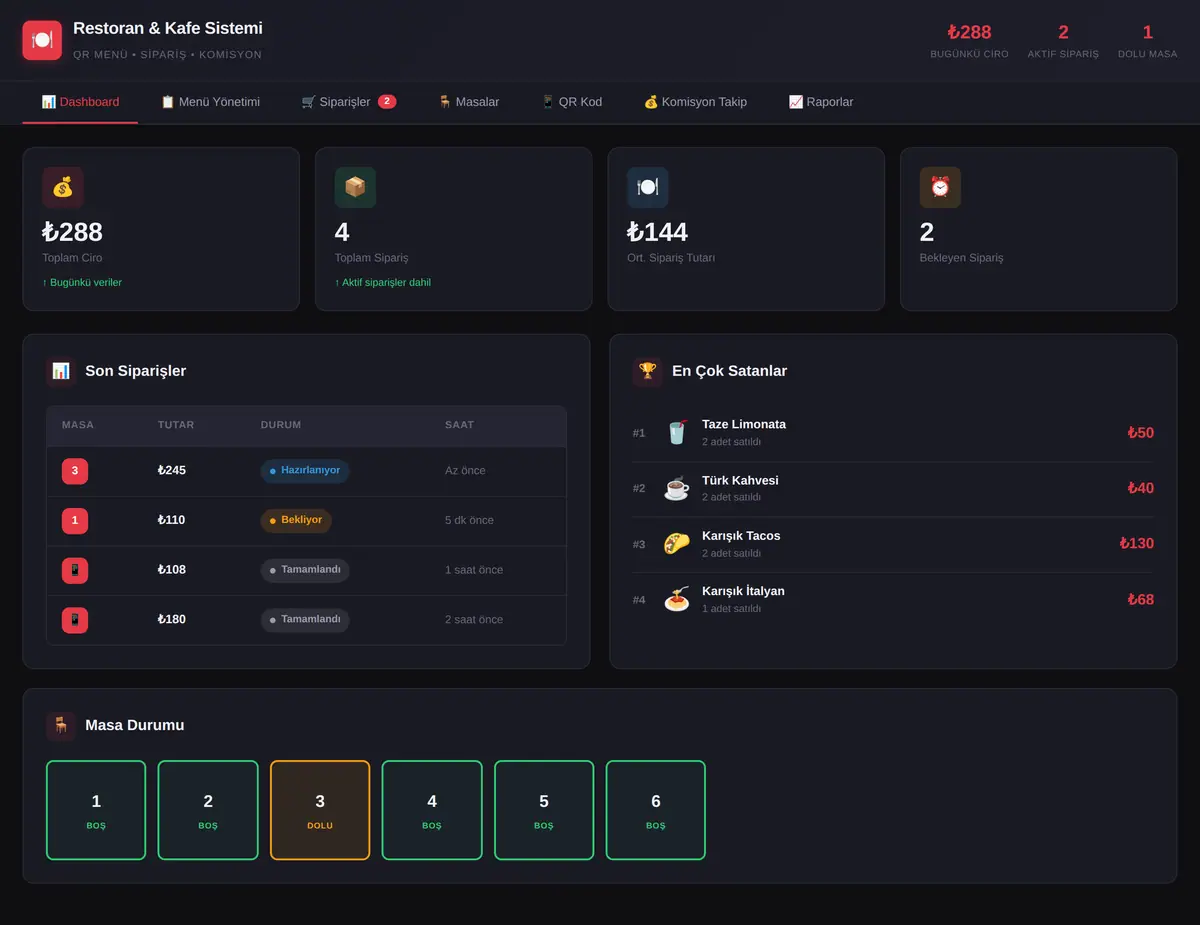Click the ₺245 order amount
The height and width of the screenshot is (925, 1200).
[x=172, y=471]
